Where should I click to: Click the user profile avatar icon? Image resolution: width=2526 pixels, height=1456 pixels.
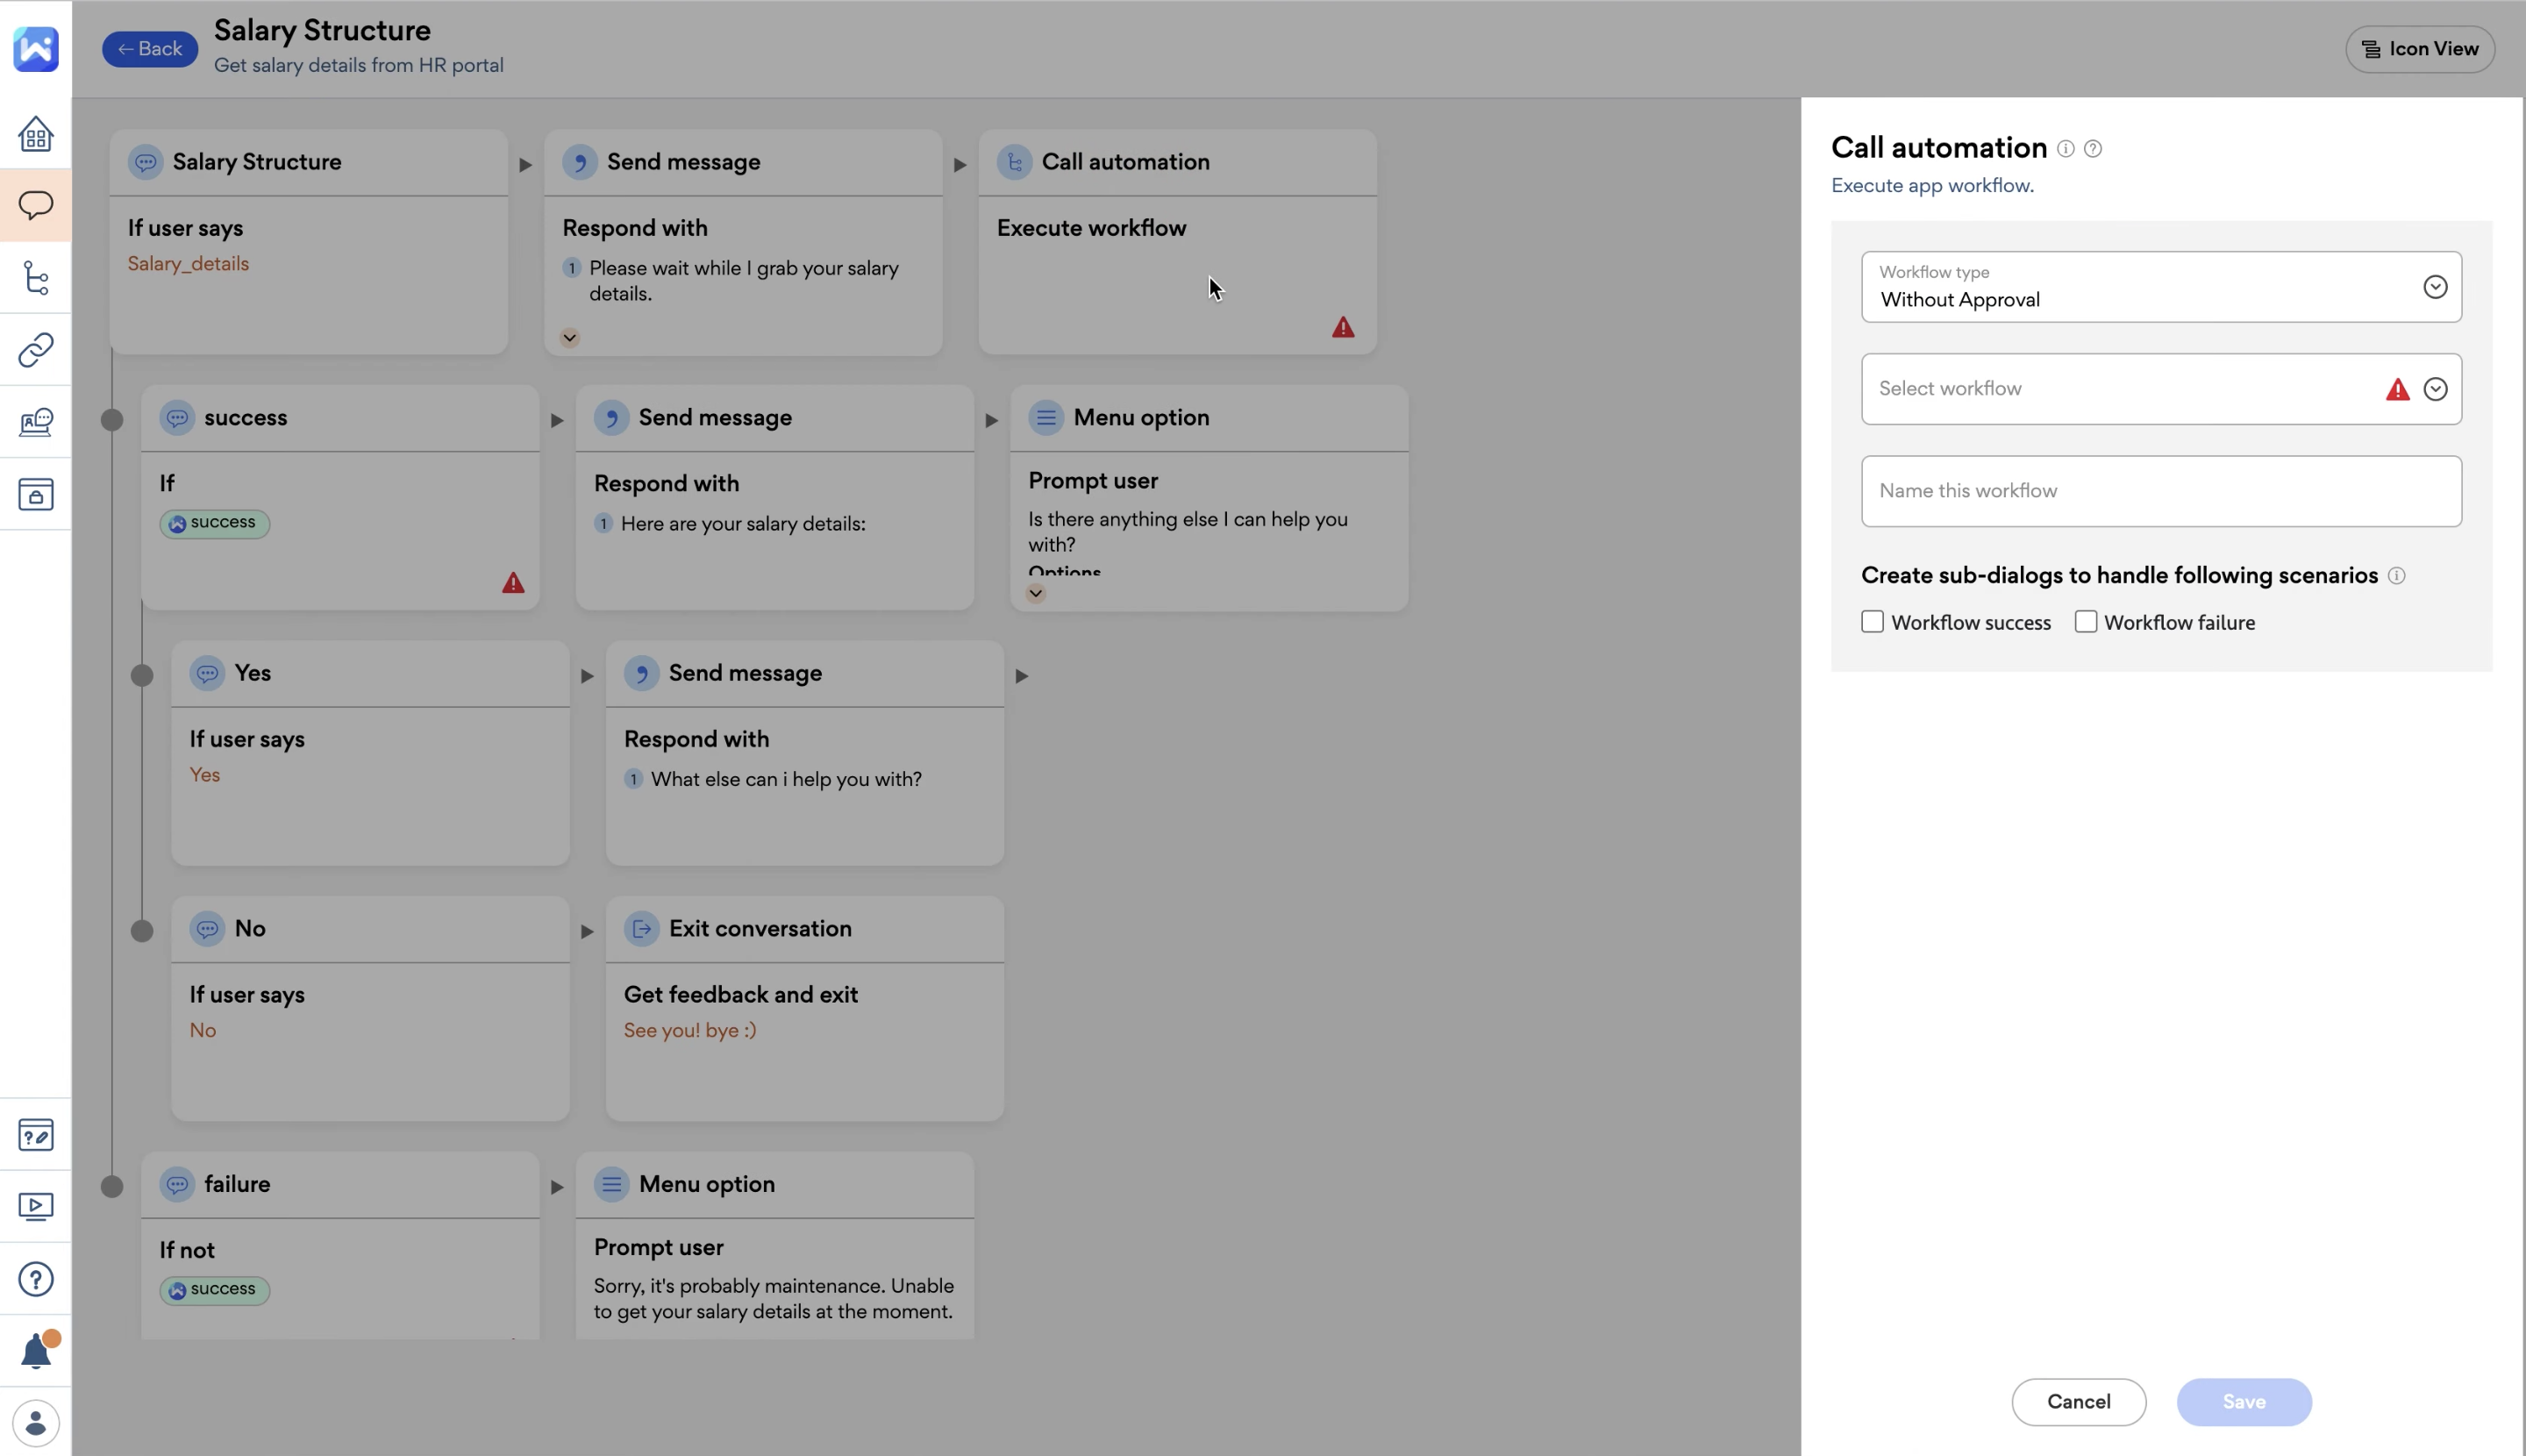pos(36,1423)
